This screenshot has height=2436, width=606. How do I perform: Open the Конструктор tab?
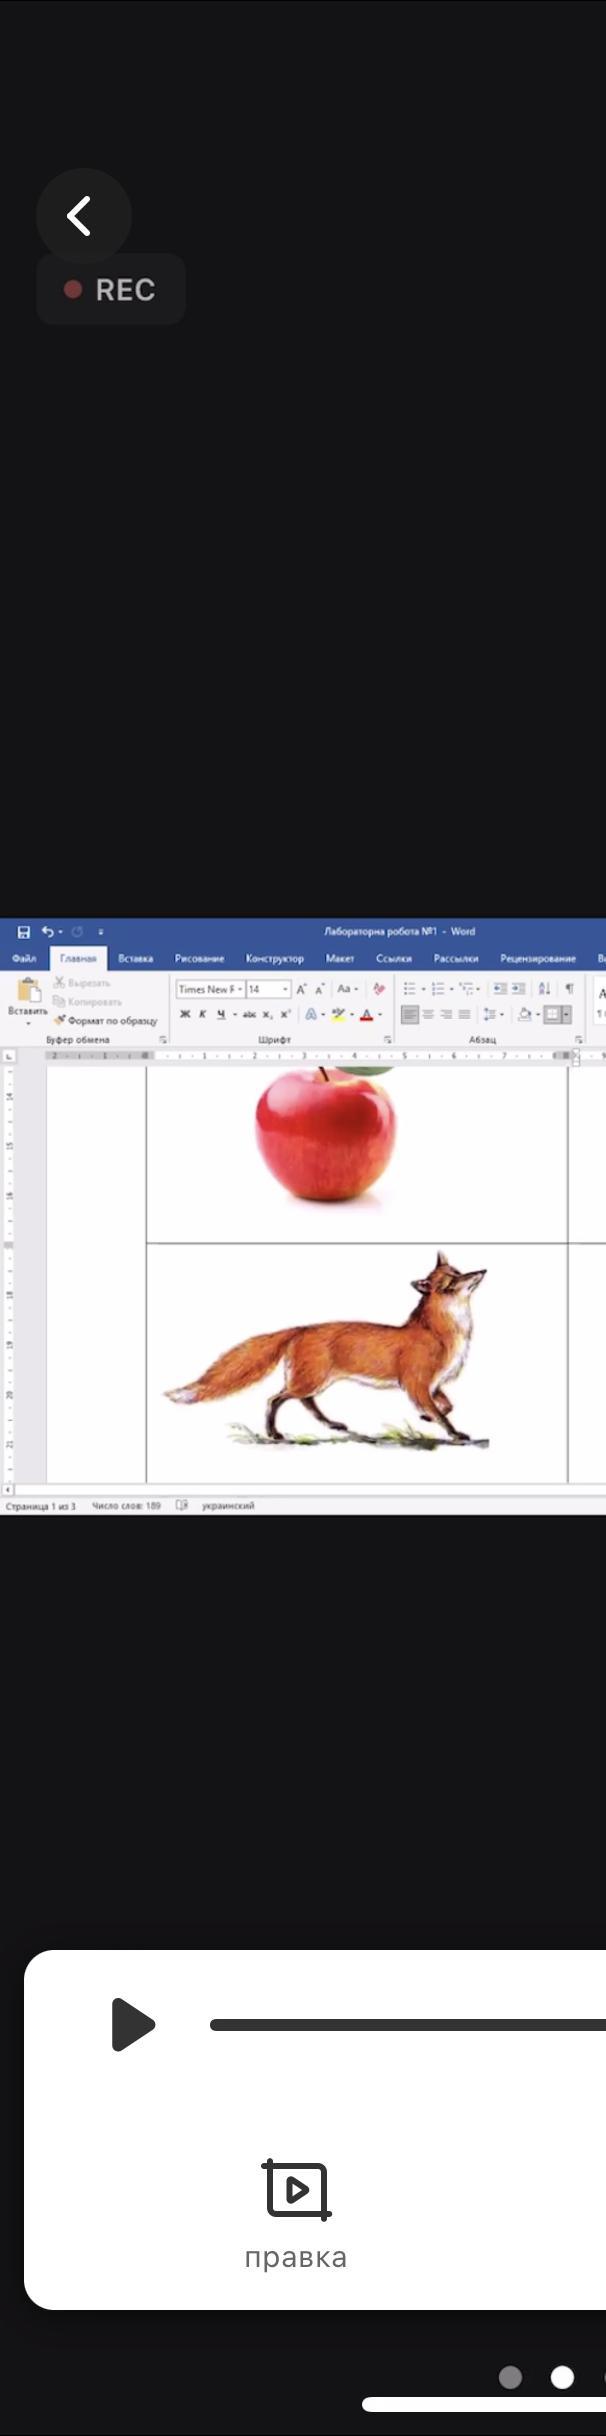click(275, 958)
